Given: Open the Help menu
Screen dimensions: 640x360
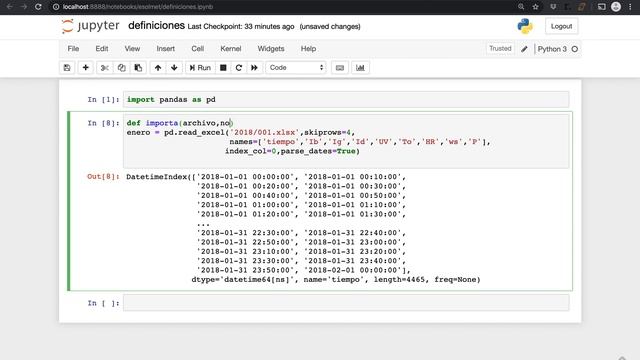Looking at the screenshot, I should (308, 49).
